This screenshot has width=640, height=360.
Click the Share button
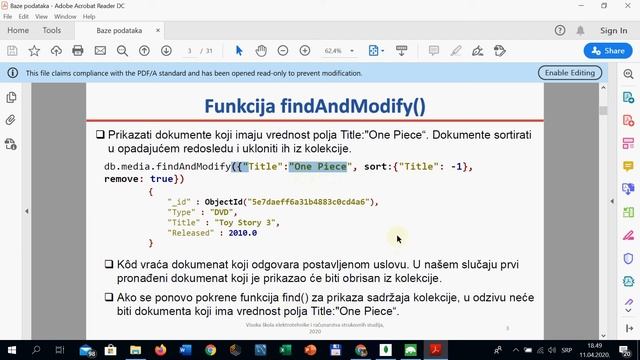point(608,51)
